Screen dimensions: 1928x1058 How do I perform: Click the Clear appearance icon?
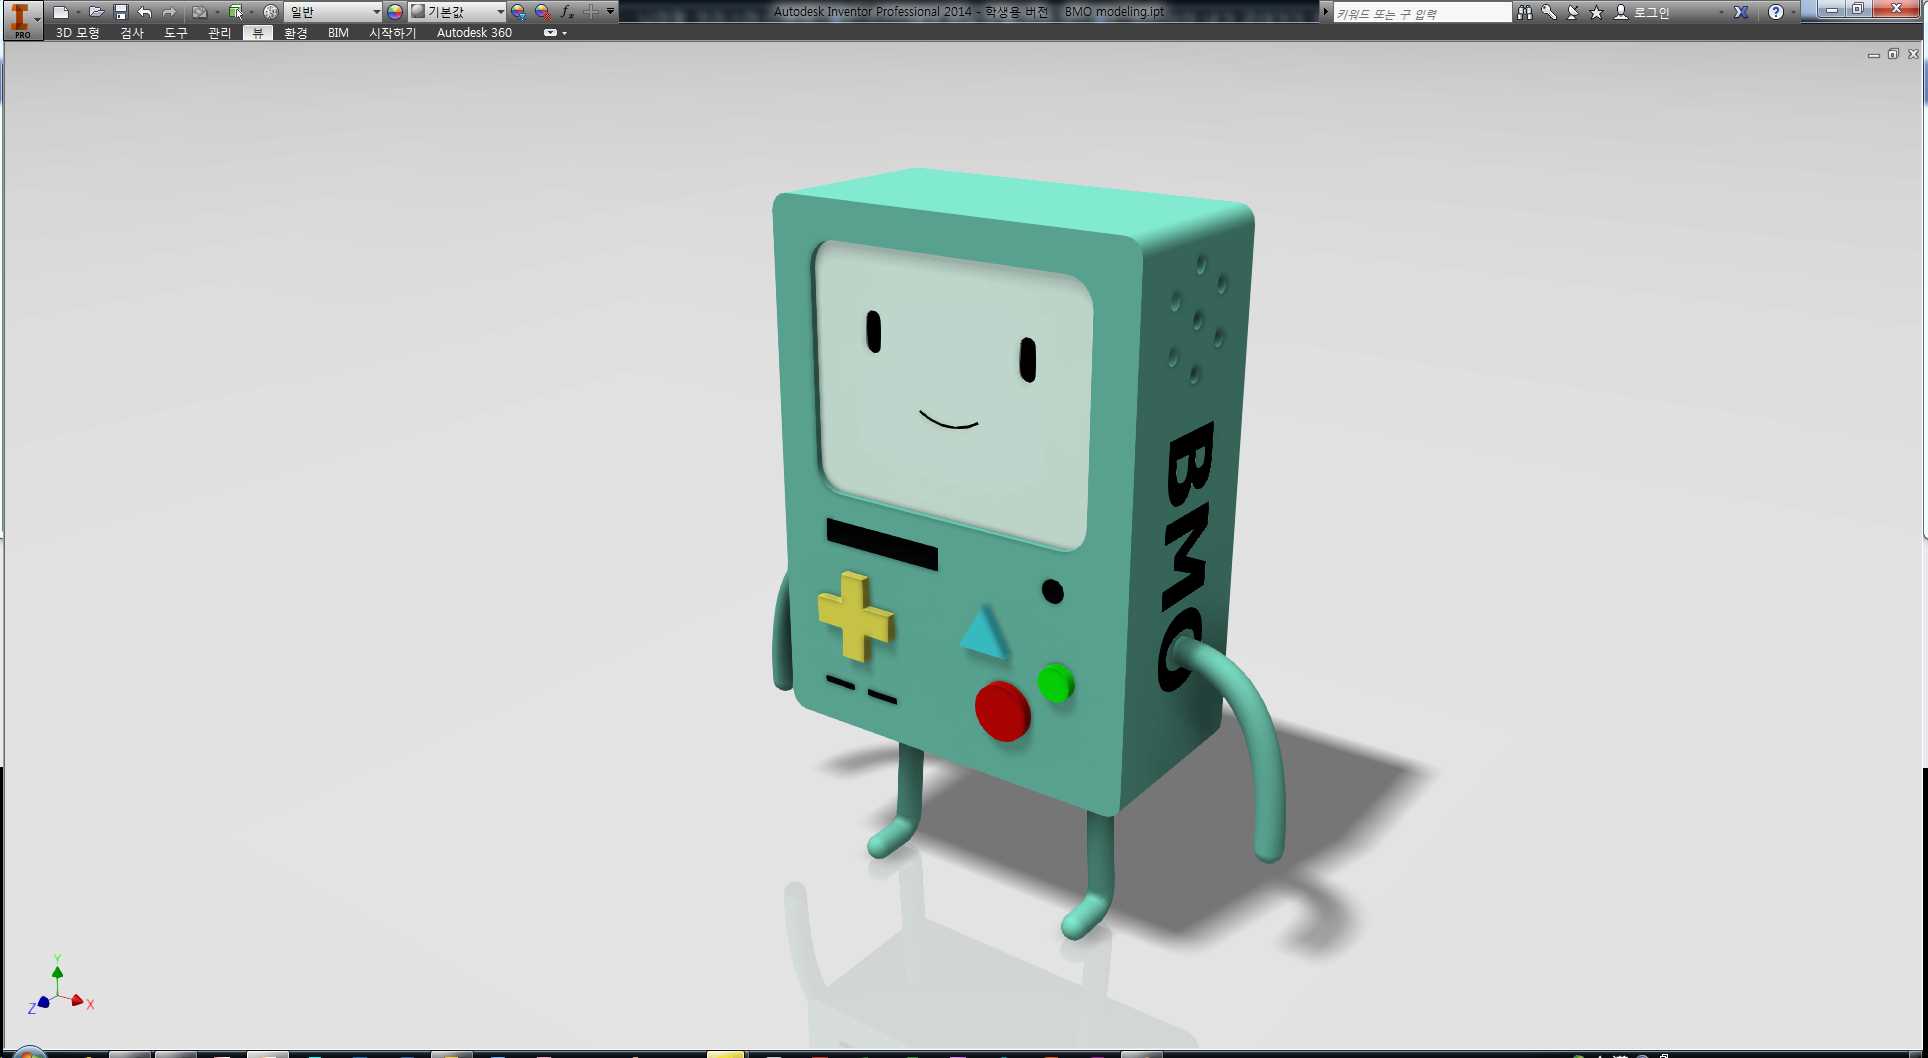[542, 12]
